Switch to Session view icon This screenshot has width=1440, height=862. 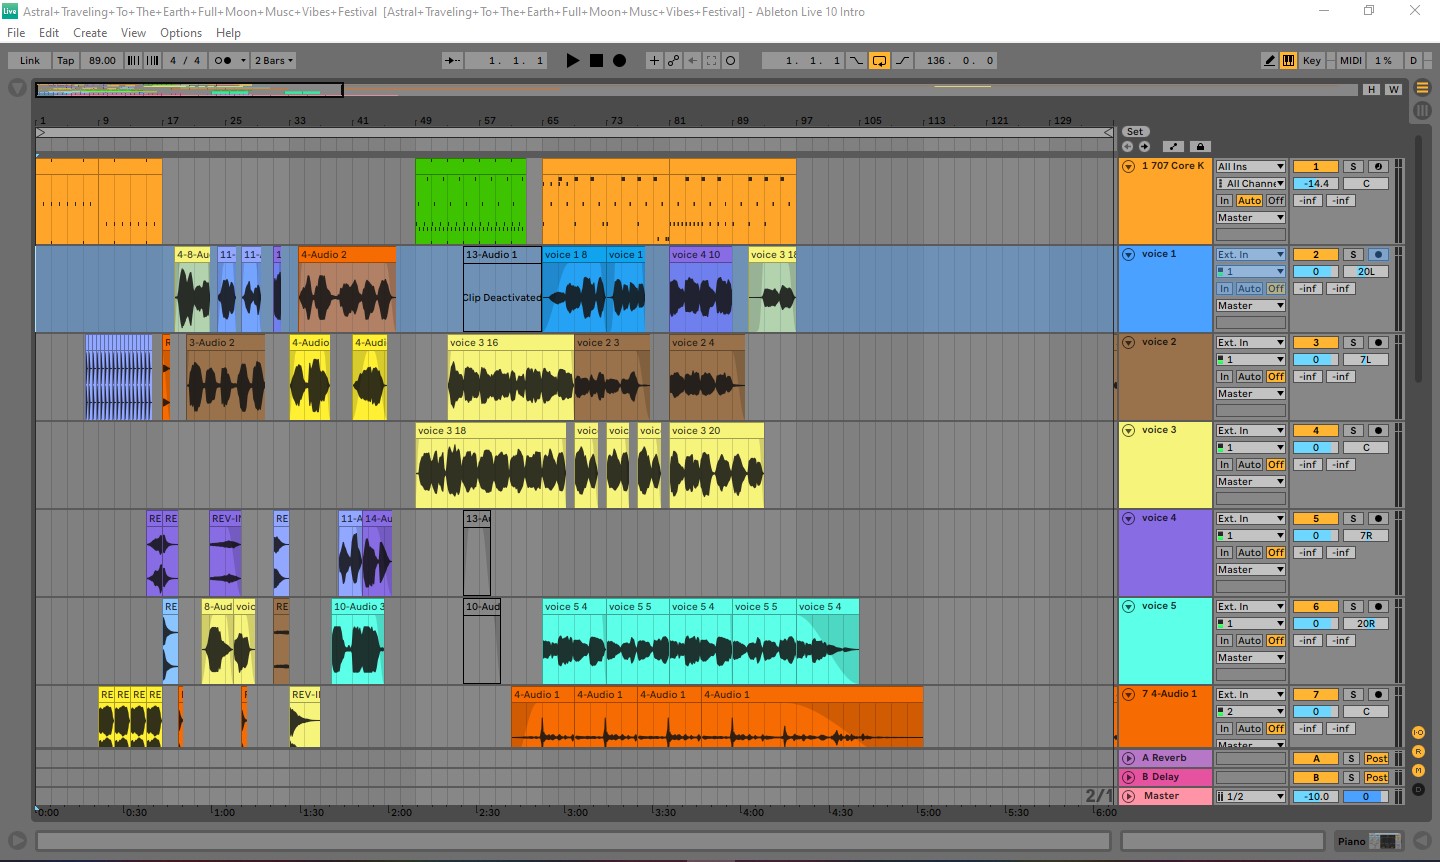(x=1422, y=111)
